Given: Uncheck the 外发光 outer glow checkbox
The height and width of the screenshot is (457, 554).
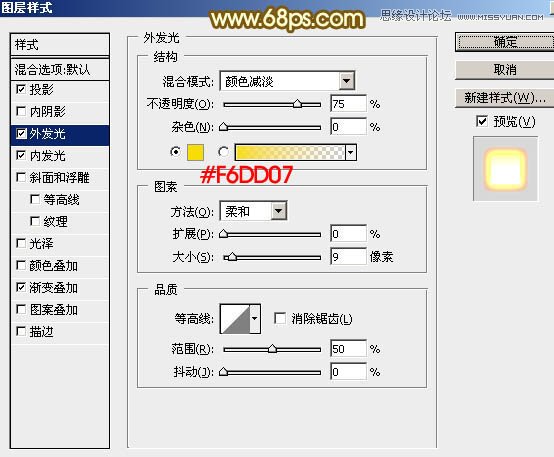Looking at the screenshot, I should coord(21,134).
